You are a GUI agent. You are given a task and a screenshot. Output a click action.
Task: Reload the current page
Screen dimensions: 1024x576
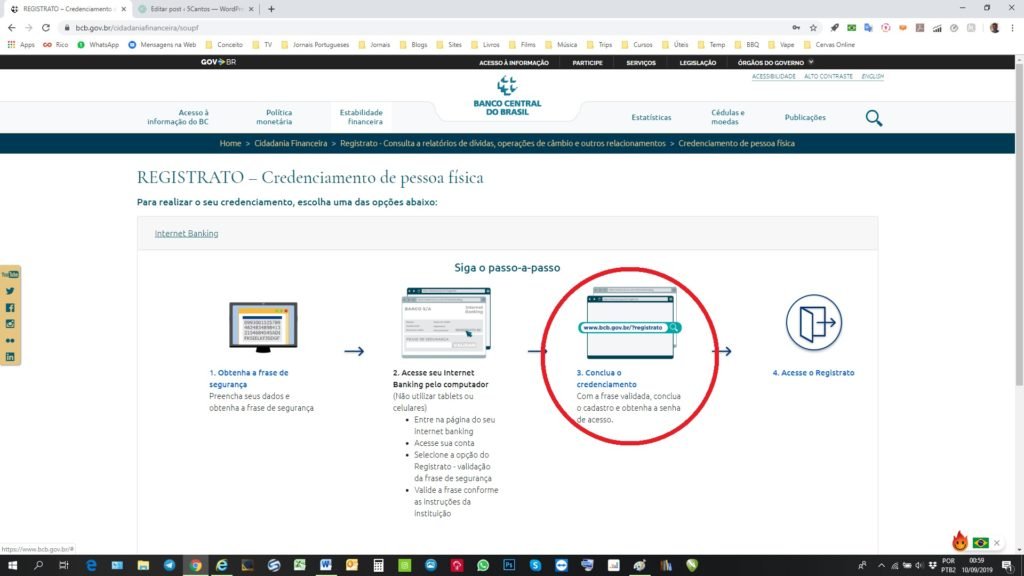point(46,27)
